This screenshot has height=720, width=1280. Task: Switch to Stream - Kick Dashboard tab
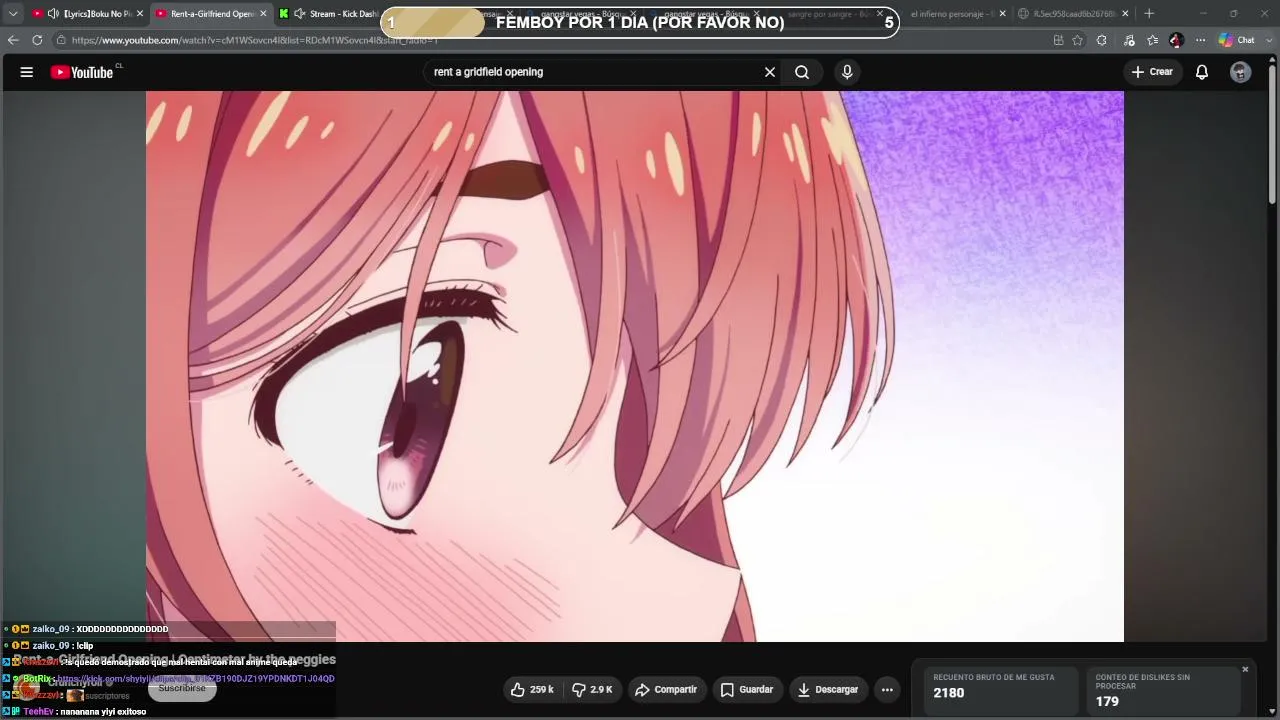click(x=332, y=14)
